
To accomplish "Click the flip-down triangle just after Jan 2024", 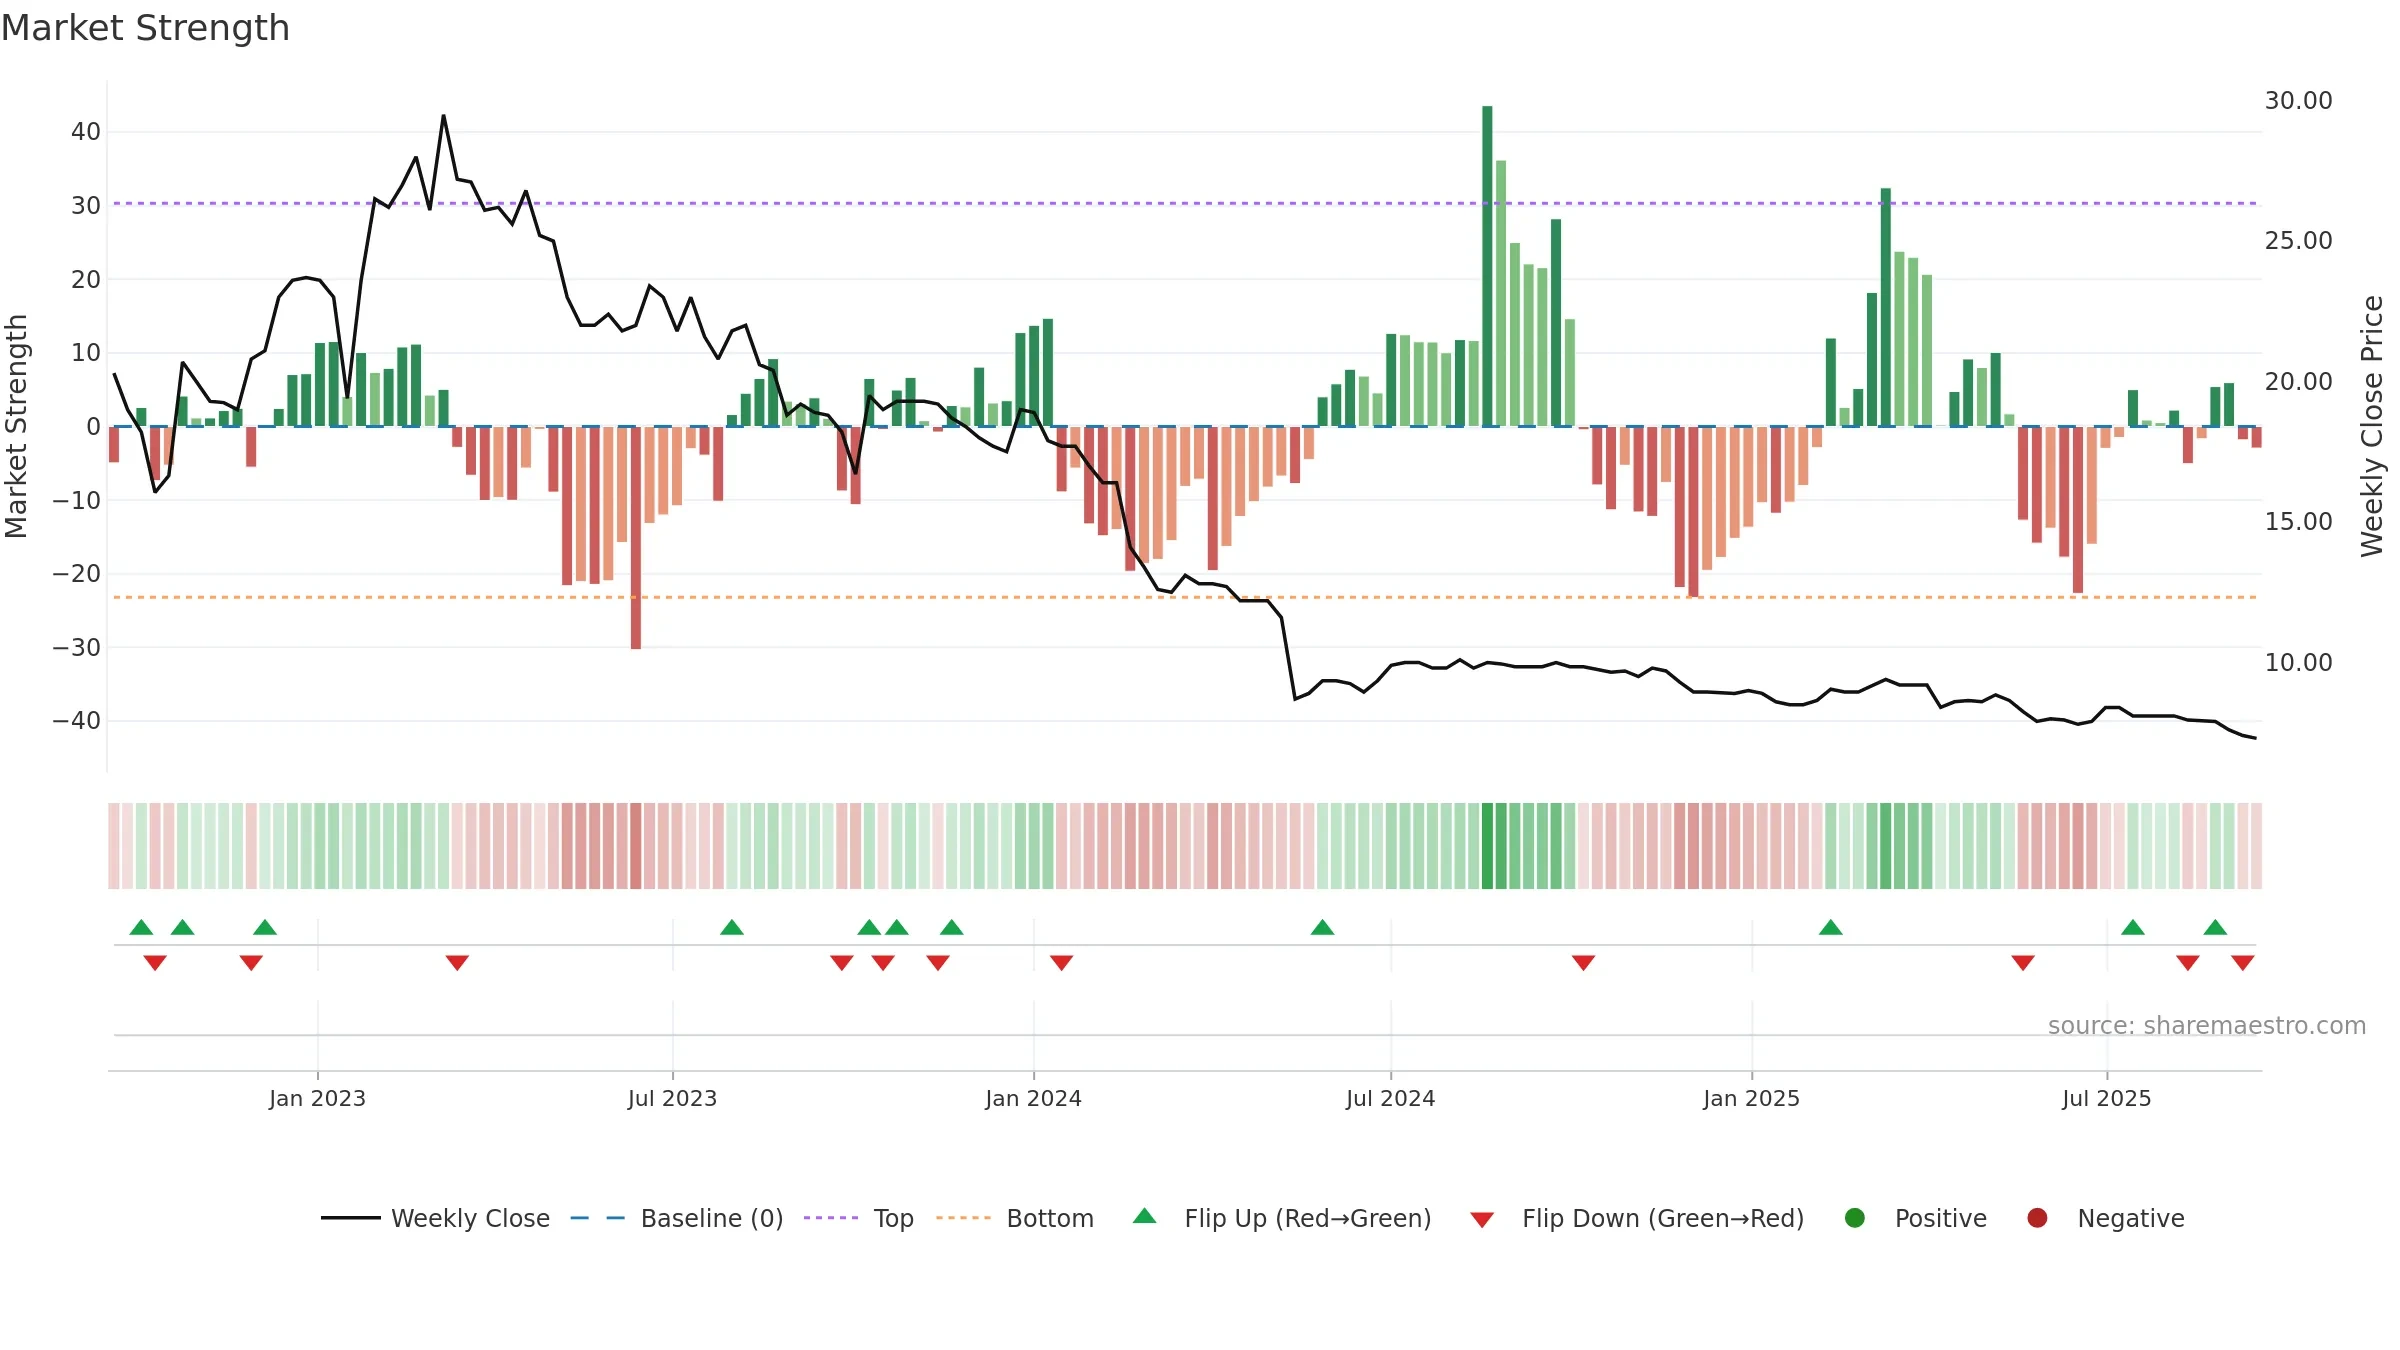I will (1061, 962).
